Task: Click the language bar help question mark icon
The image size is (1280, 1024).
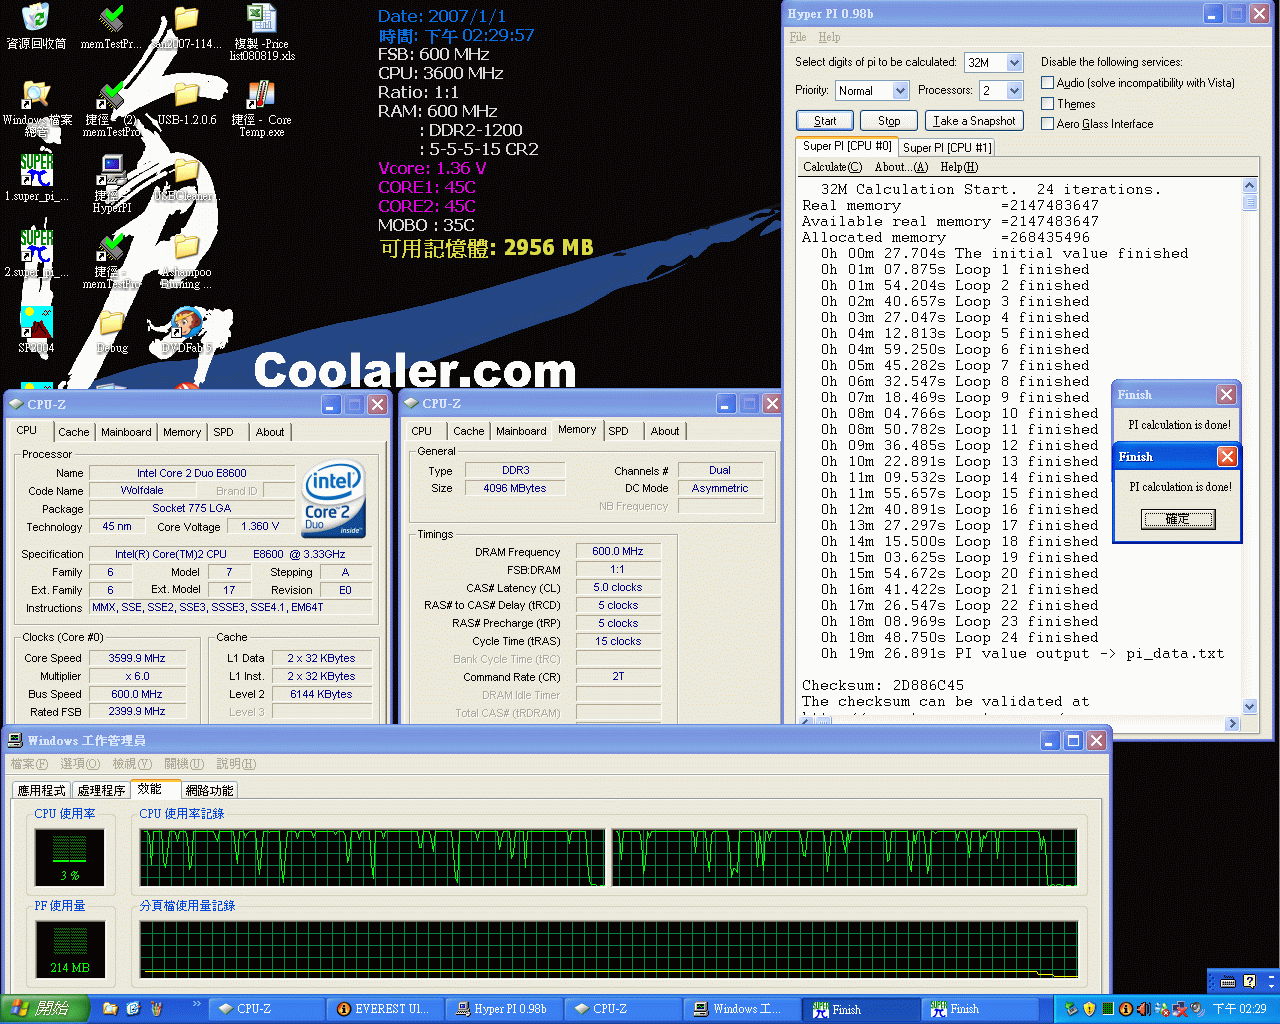Action: [1249, 981]
